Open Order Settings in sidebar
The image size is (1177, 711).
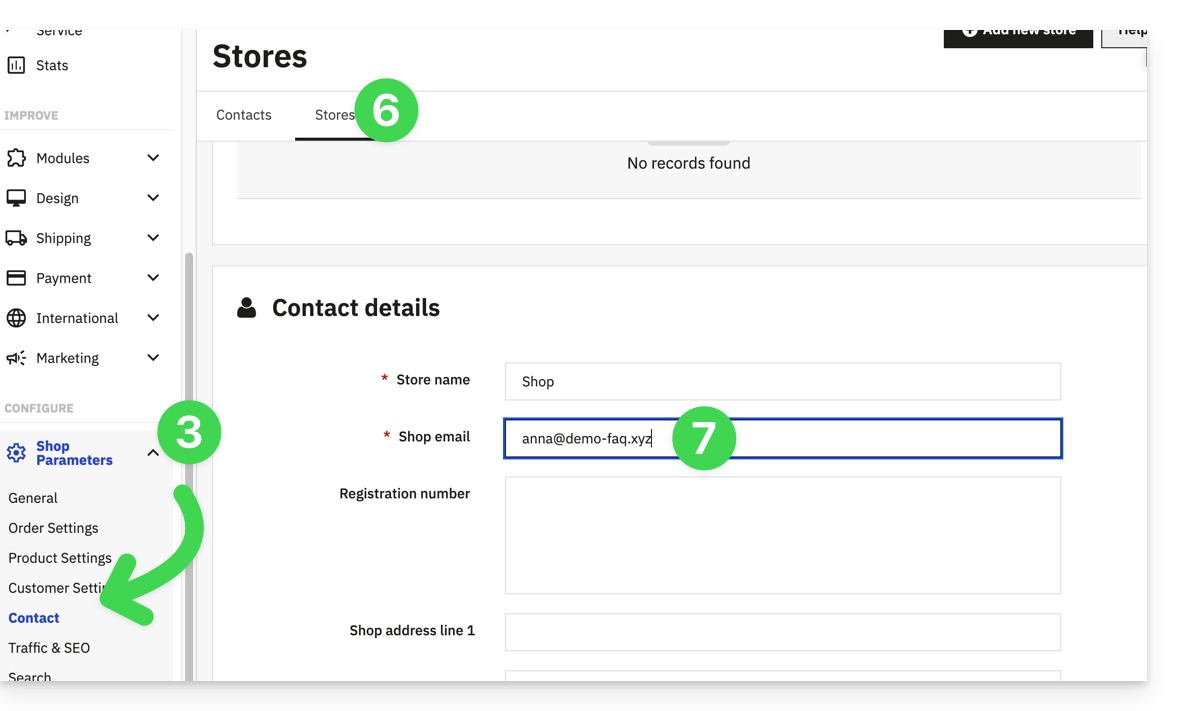tap(53, 528)
